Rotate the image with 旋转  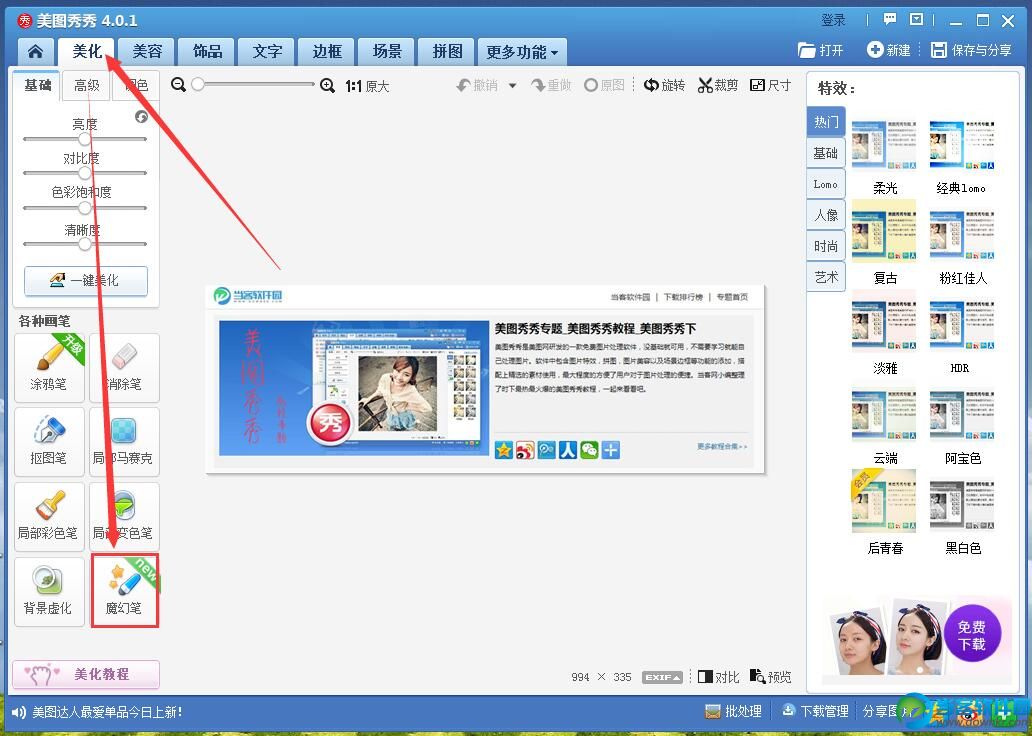coord(664,86)
